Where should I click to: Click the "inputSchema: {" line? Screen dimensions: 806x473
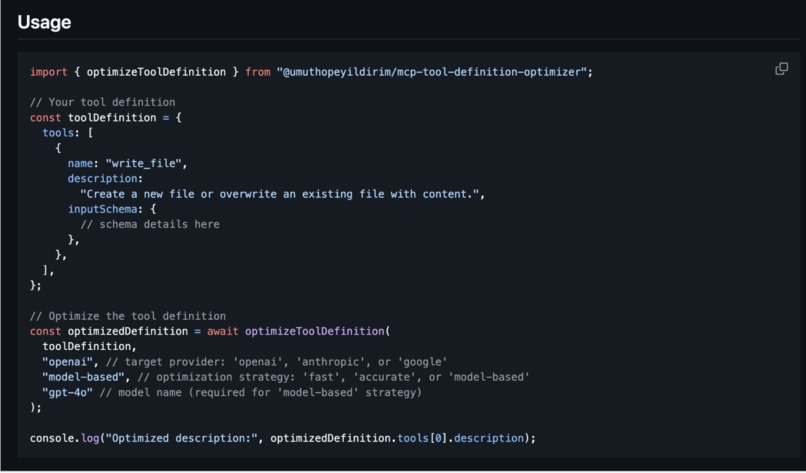click(112, 209)
